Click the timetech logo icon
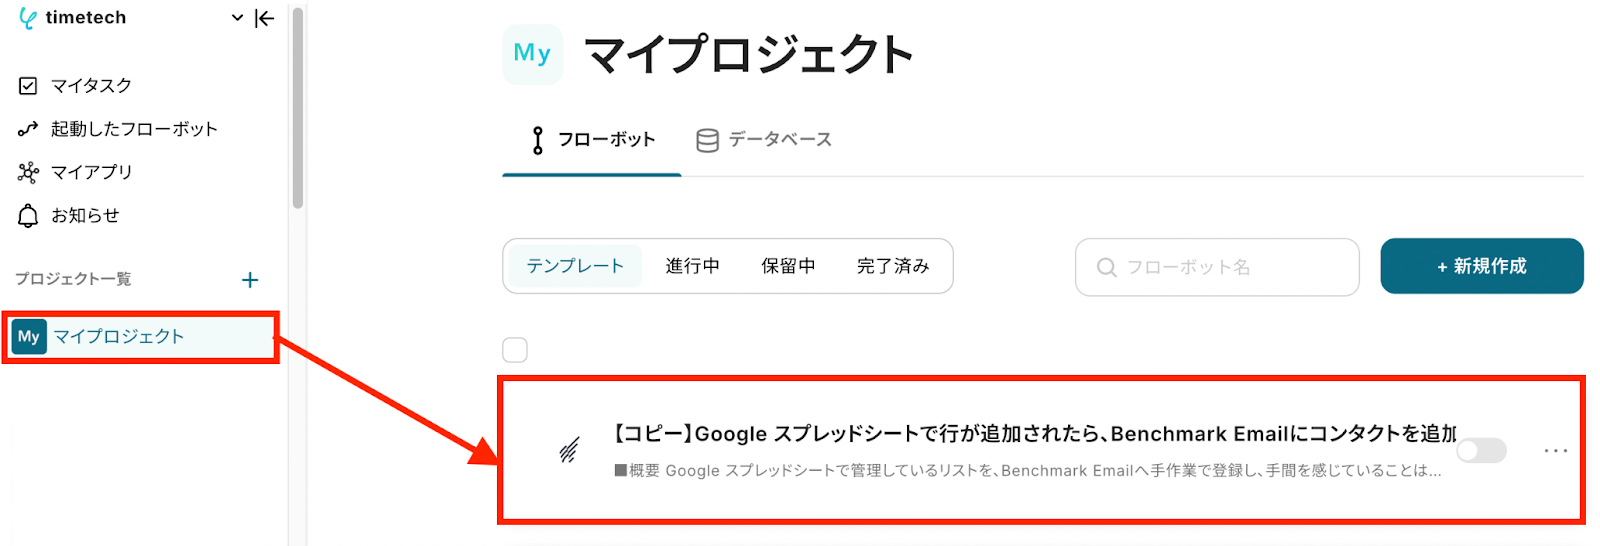 coord(28,18)
